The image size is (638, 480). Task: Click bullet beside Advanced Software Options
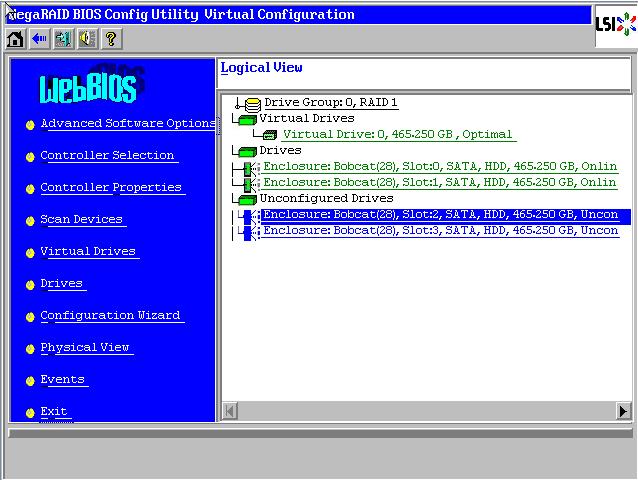[30, 125]
